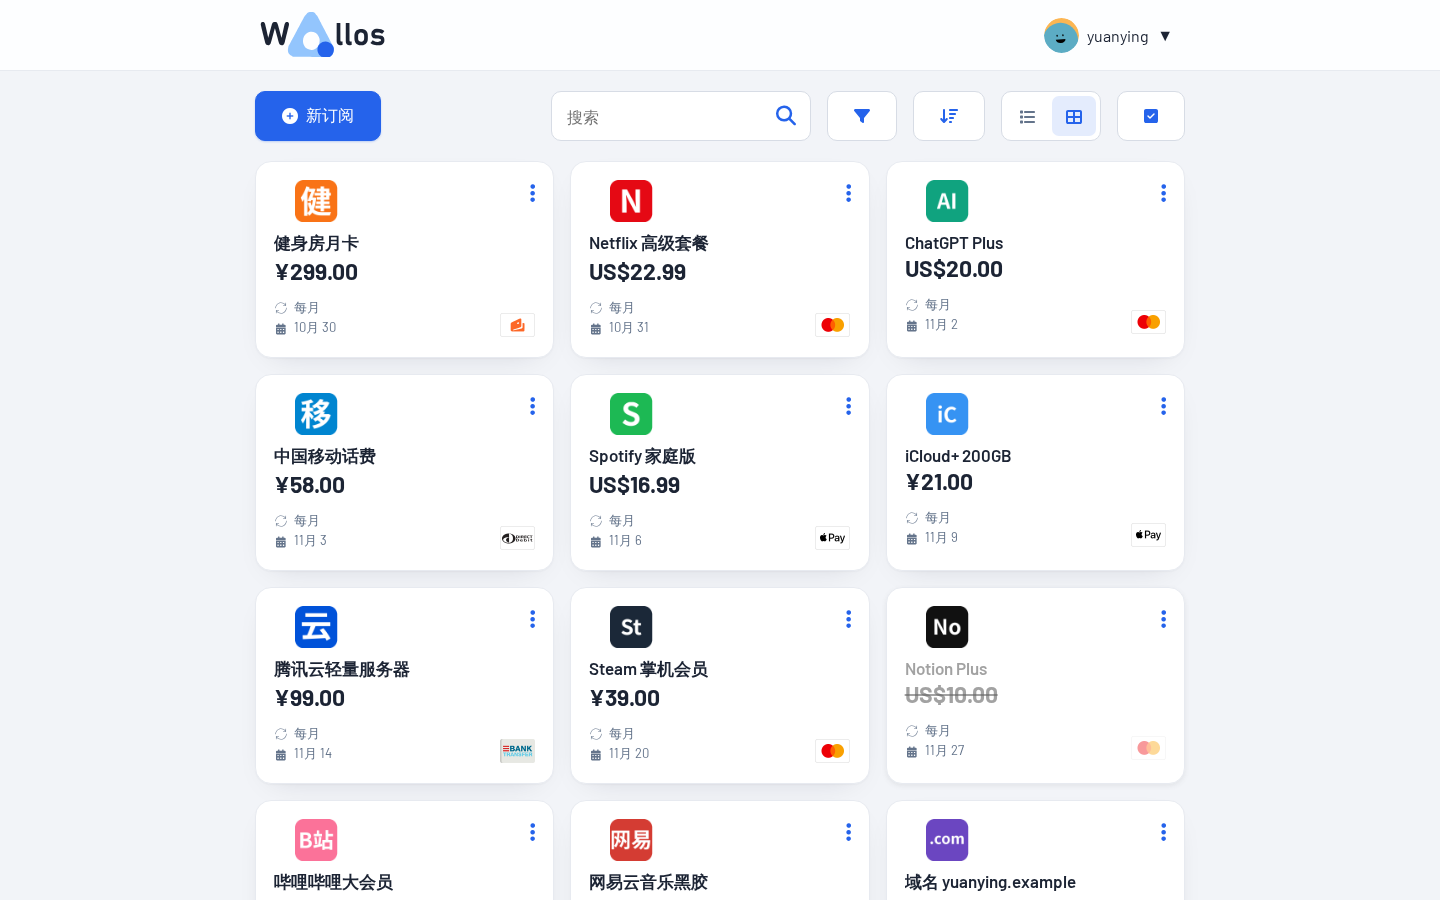Click the Spotify green S logo
1440x900 pixels.
631,414
